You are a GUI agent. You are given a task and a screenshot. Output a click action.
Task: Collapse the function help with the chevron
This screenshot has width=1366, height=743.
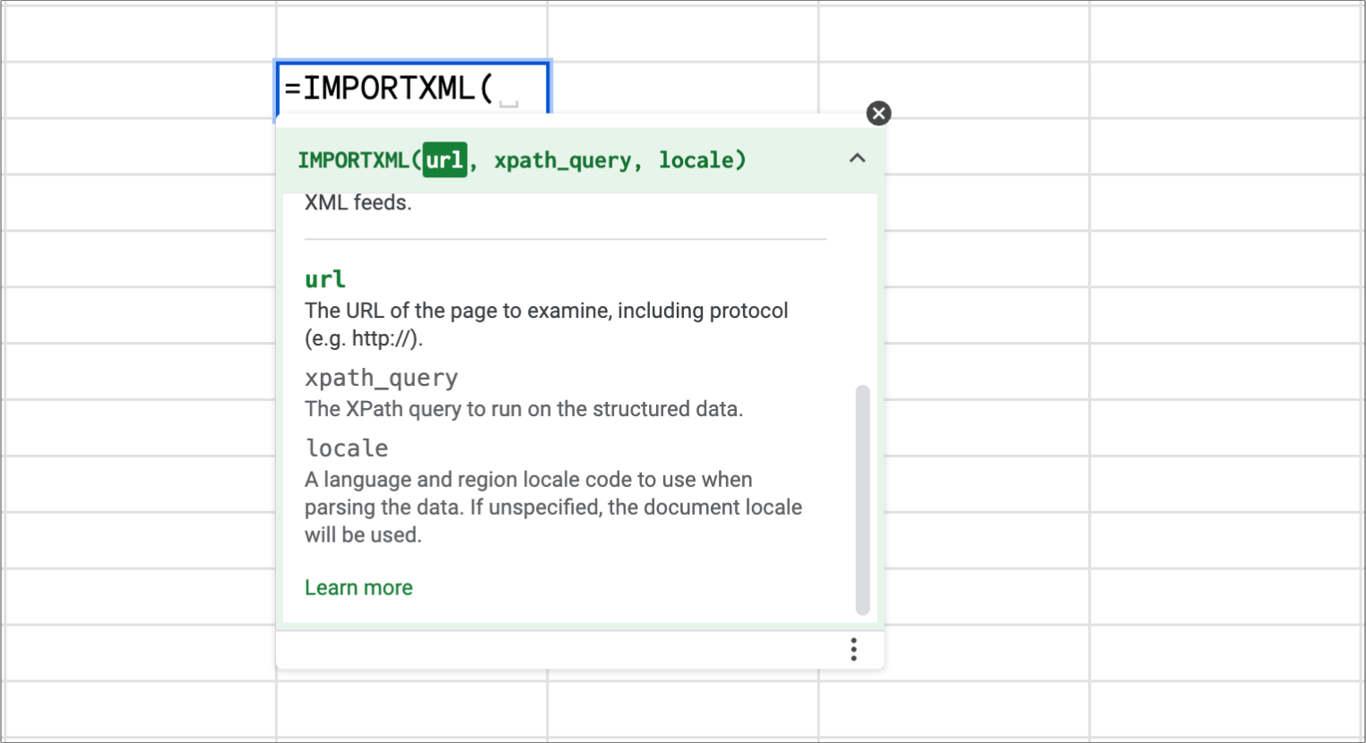click(x=857, y=158)
